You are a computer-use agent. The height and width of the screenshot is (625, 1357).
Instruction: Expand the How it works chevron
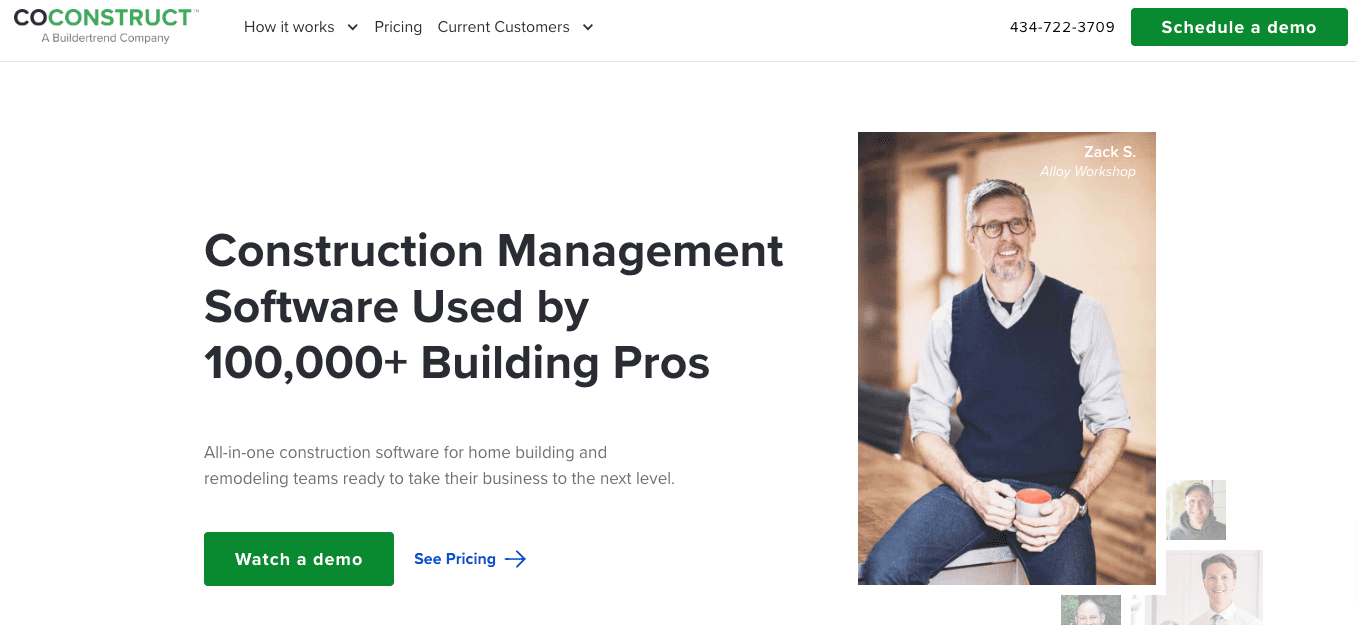click(352, 27)
